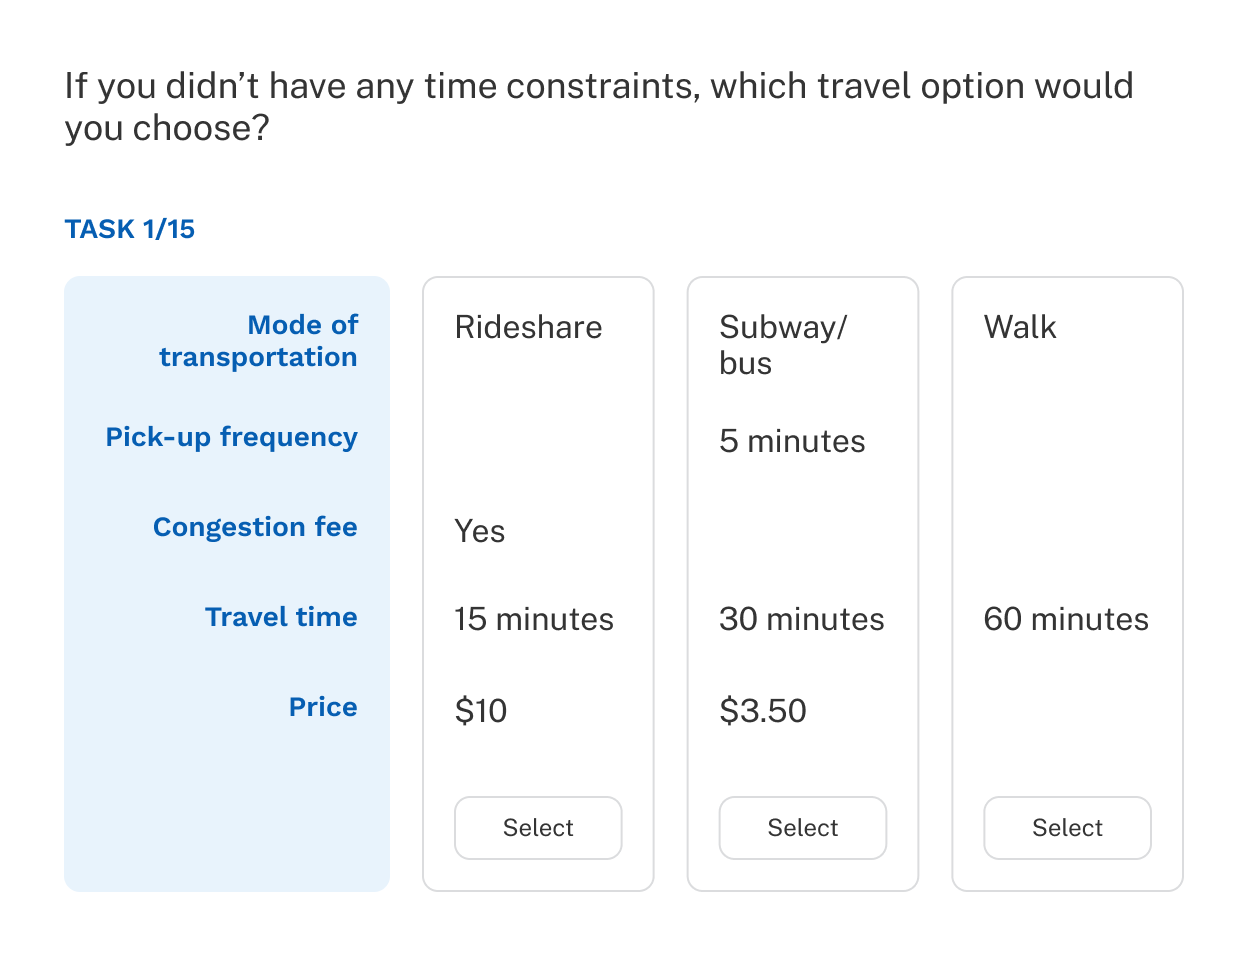This screenshot has height=956, width=1248.
Task: Click the 5 minutes pick-up frequency value
Action: tap(792, 441)
